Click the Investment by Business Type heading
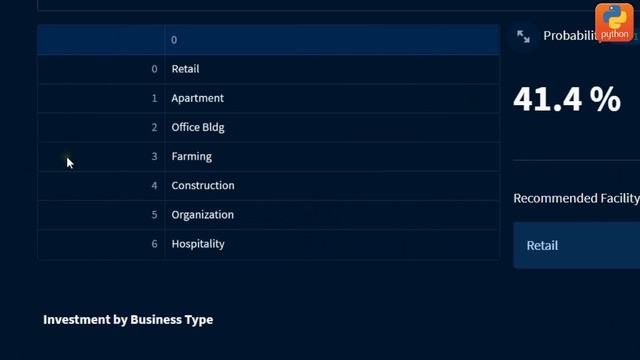The height and width of the screenshot is (360, 640). [128, 320]
